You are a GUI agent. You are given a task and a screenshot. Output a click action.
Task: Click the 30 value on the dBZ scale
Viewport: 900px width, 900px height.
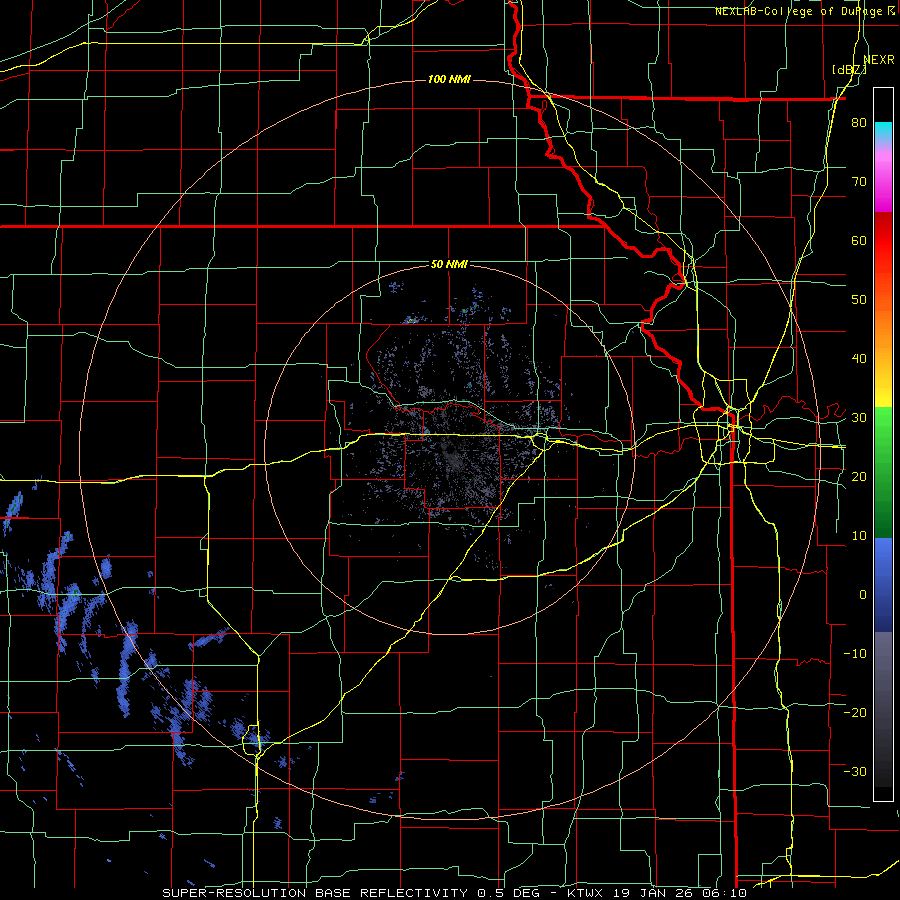[859, 417]
